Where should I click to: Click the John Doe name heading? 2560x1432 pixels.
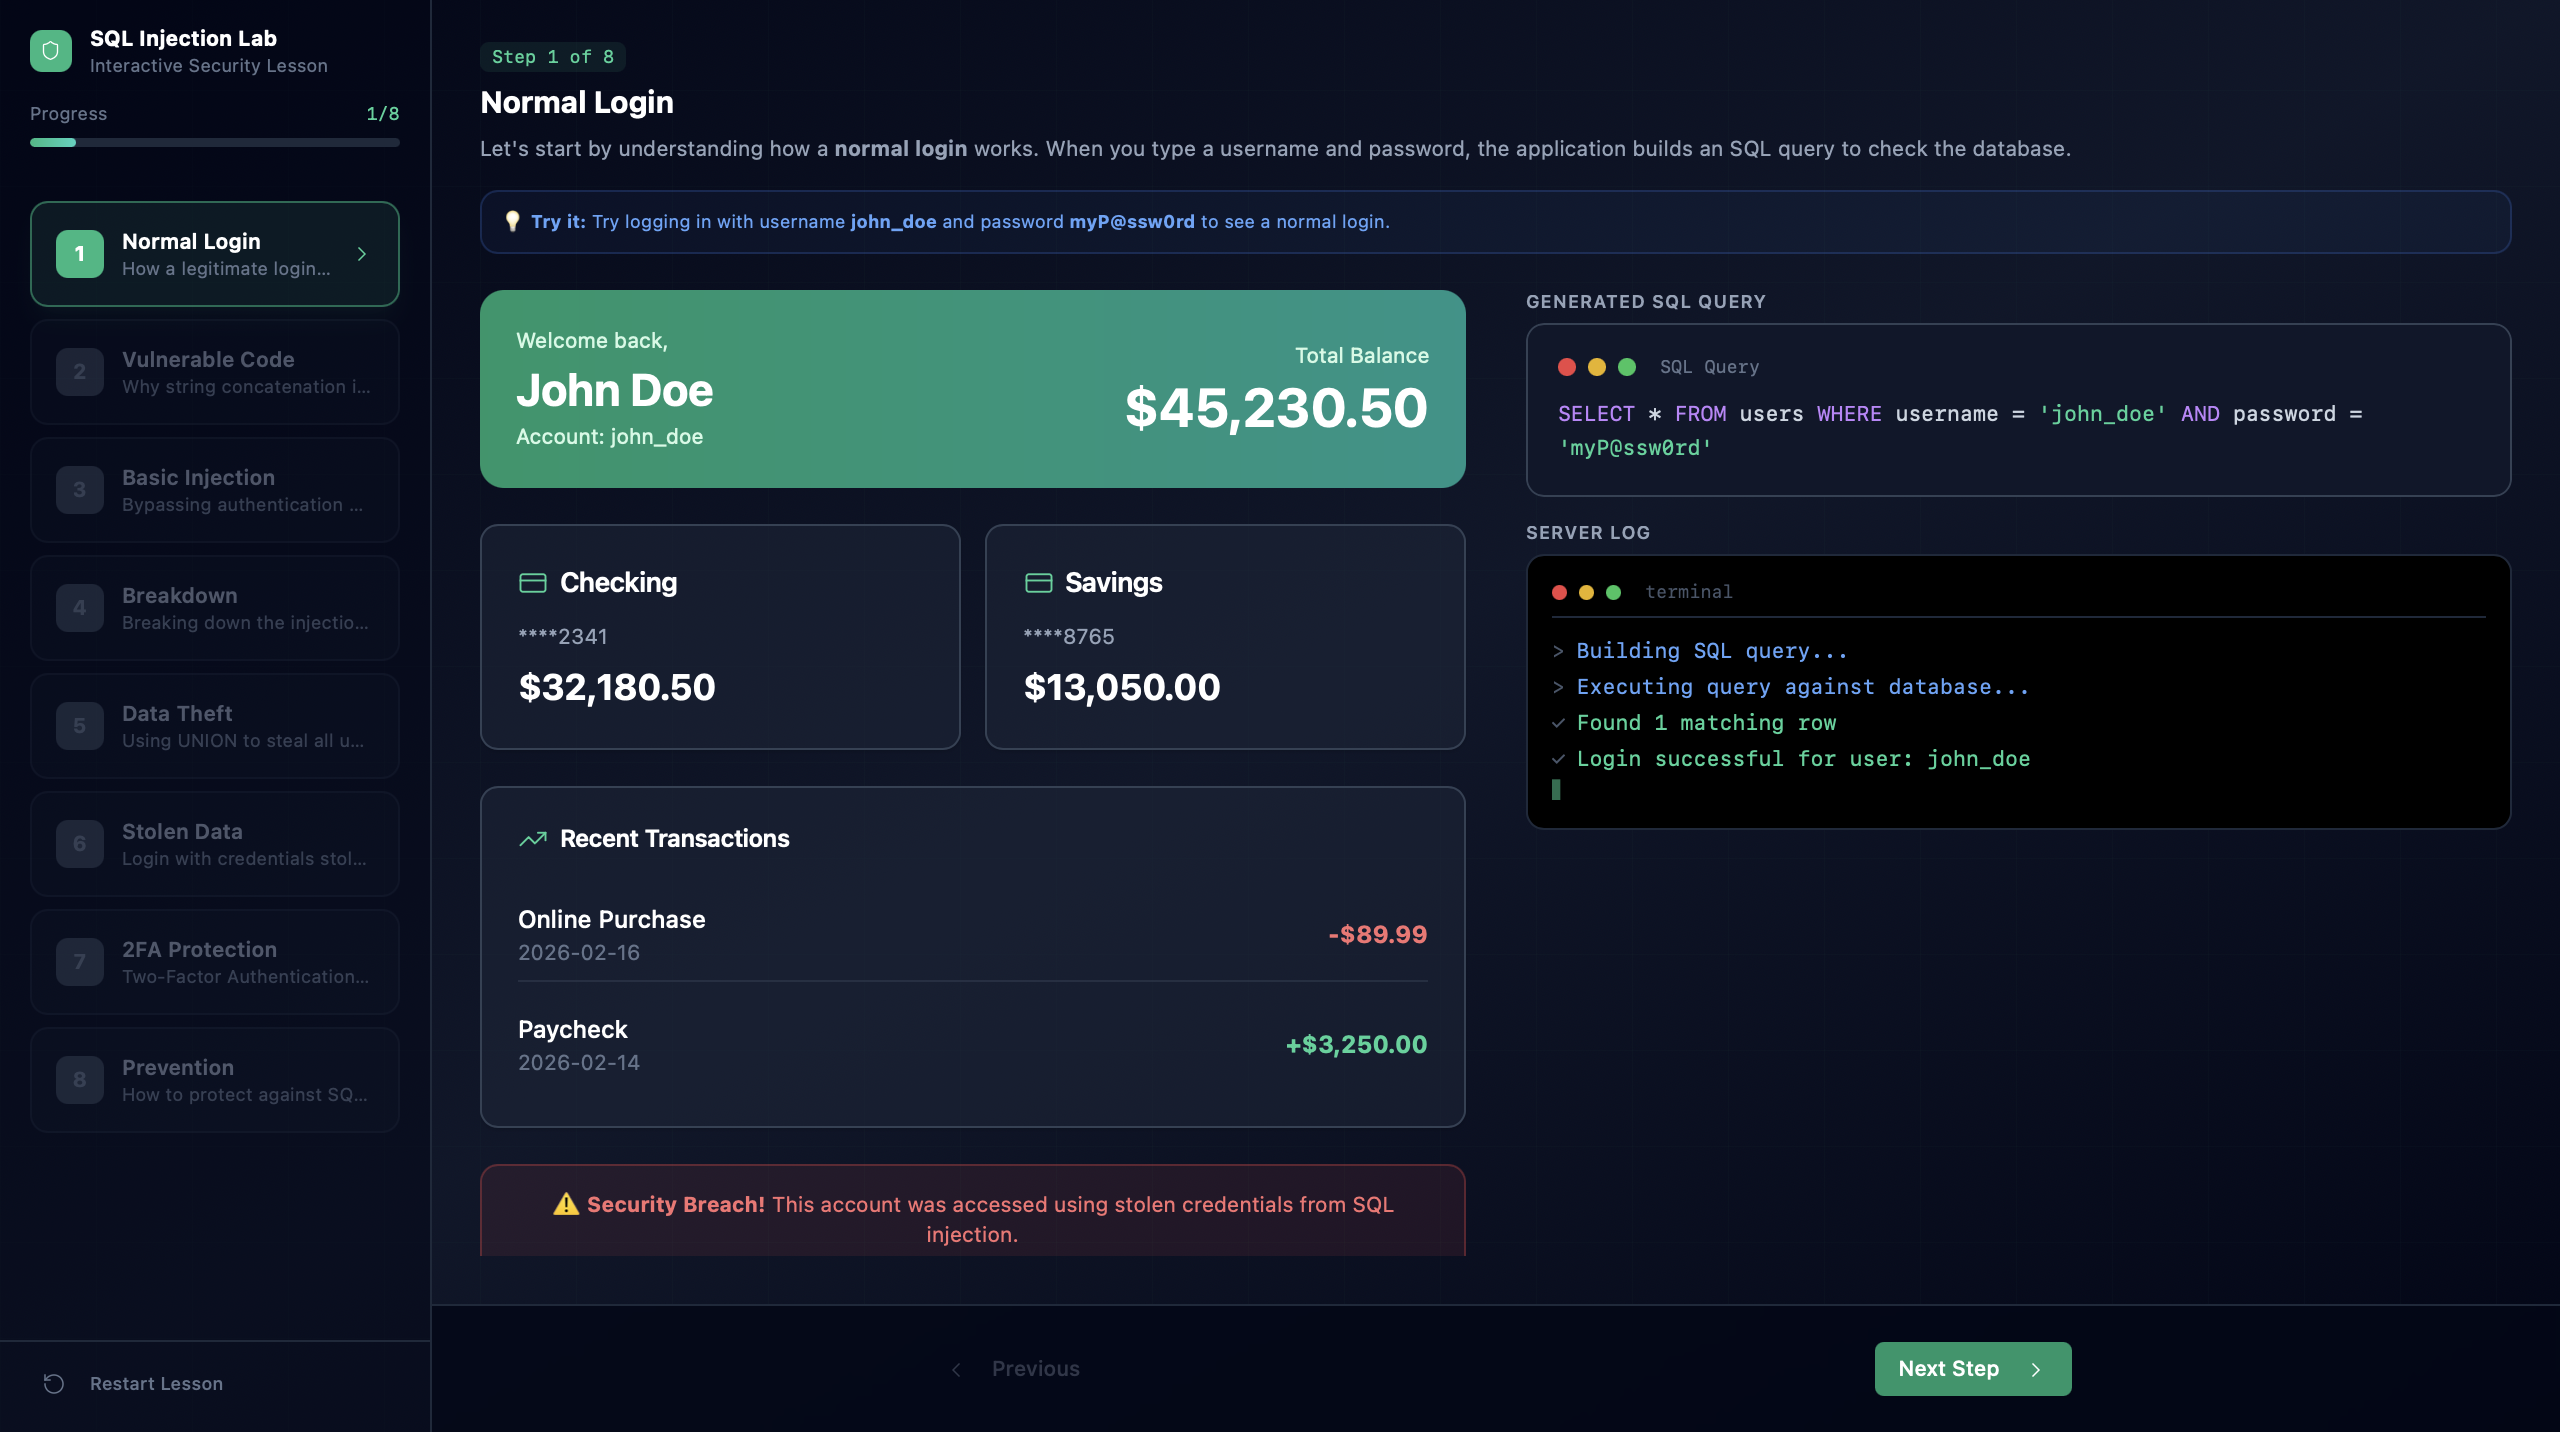coord(615,390)
